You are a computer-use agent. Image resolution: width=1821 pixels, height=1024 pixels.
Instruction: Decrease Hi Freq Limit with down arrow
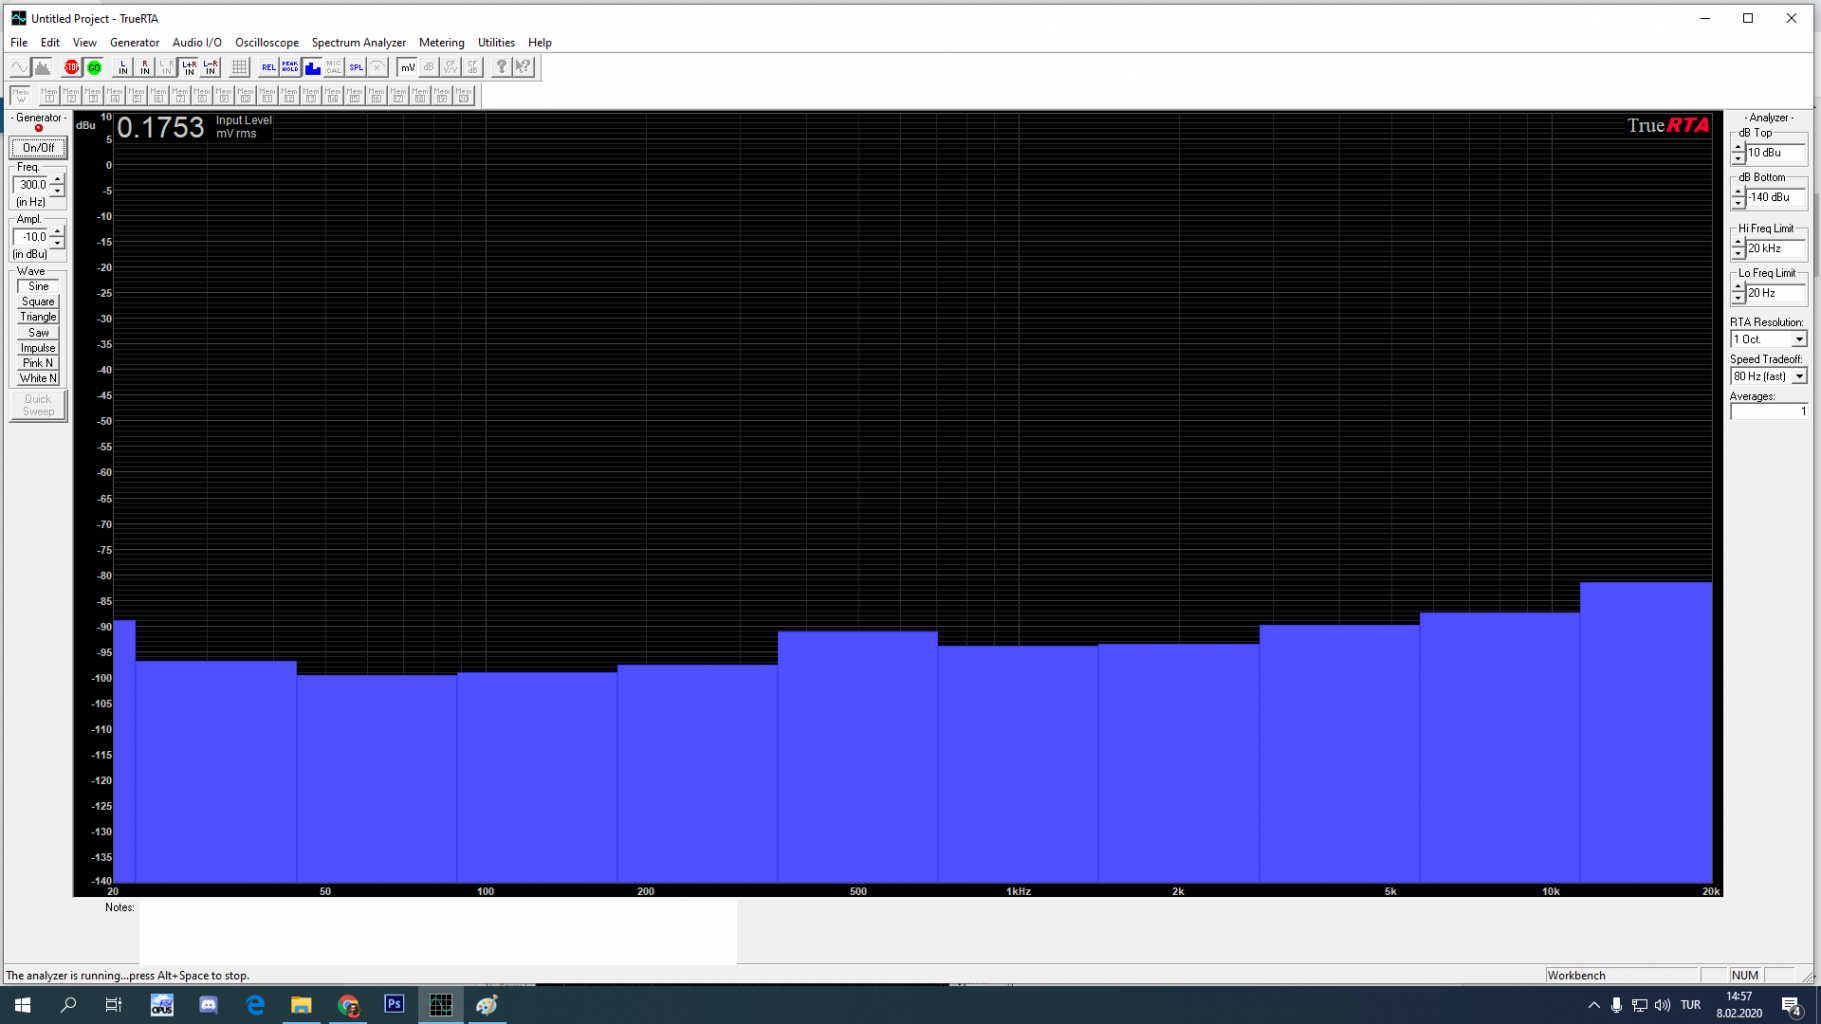click(1738, 254)
